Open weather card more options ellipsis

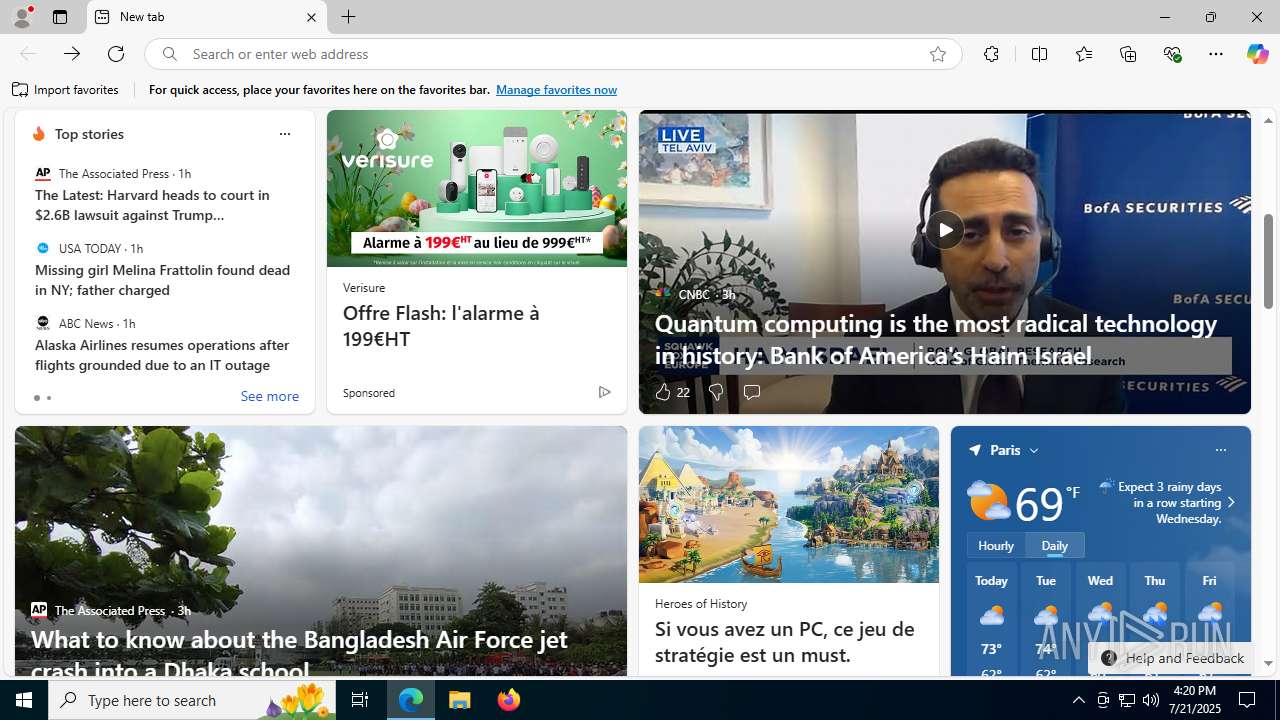pos(1220,450)
